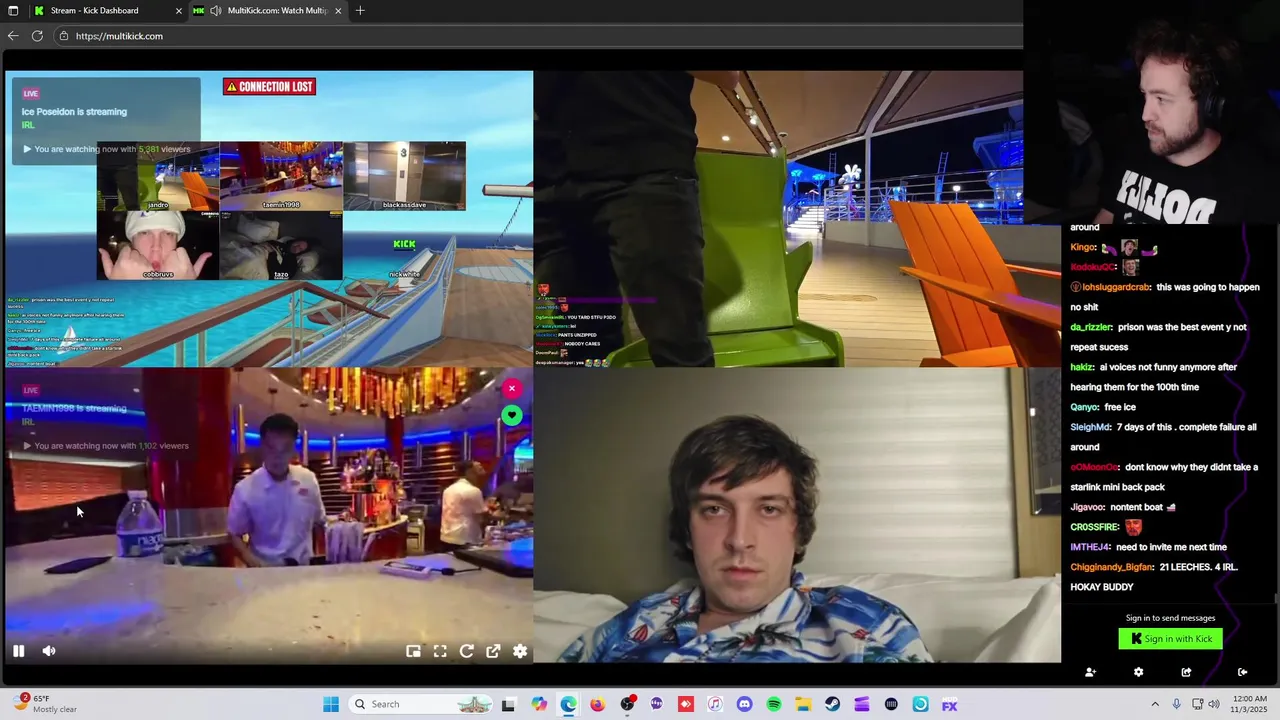
Task: Click chat username SleighMd
Action: [1091, 427]
